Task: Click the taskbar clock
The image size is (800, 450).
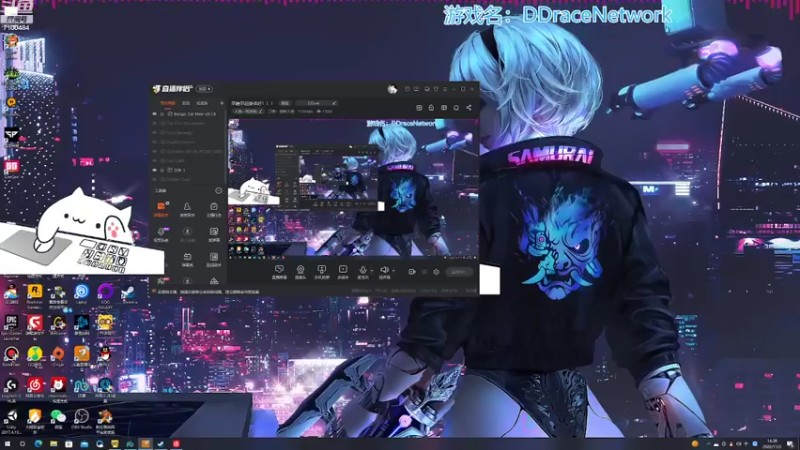Action: point(773,444)
